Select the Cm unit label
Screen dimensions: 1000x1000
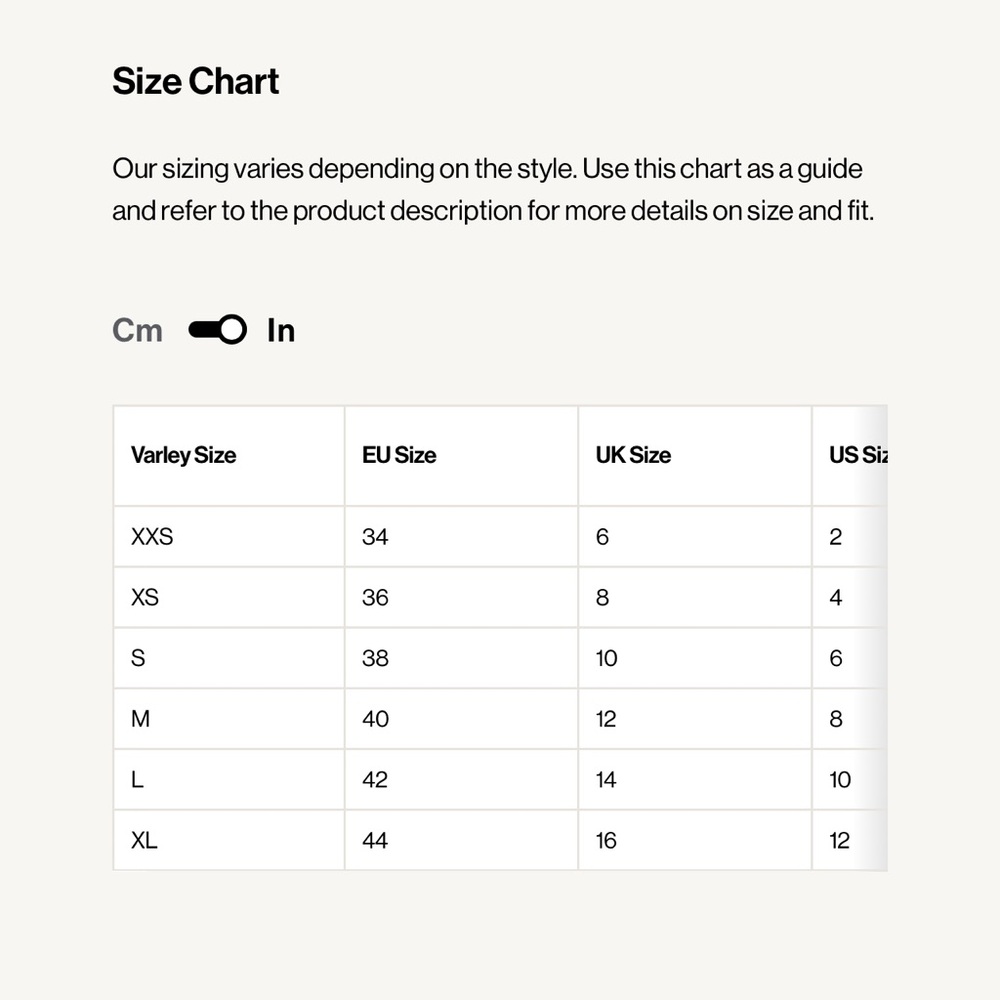(x=137, y=330)
